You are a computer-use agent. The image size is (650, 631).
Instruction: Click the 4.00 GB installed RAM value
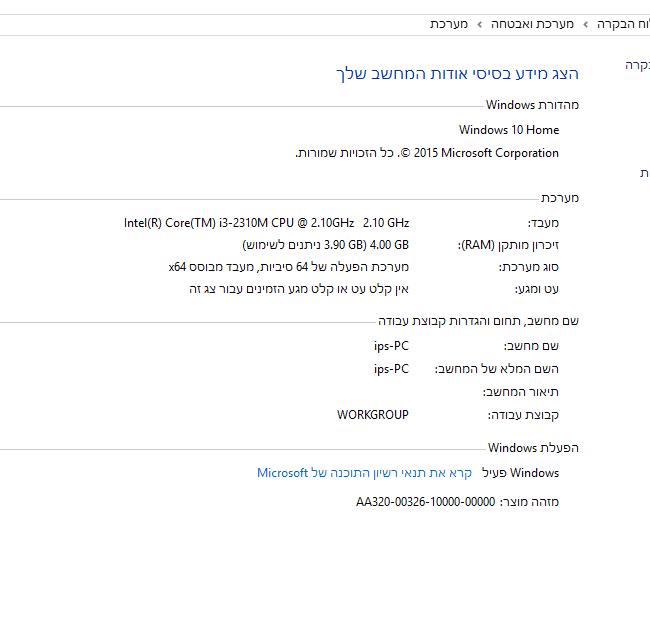[325, 245]
